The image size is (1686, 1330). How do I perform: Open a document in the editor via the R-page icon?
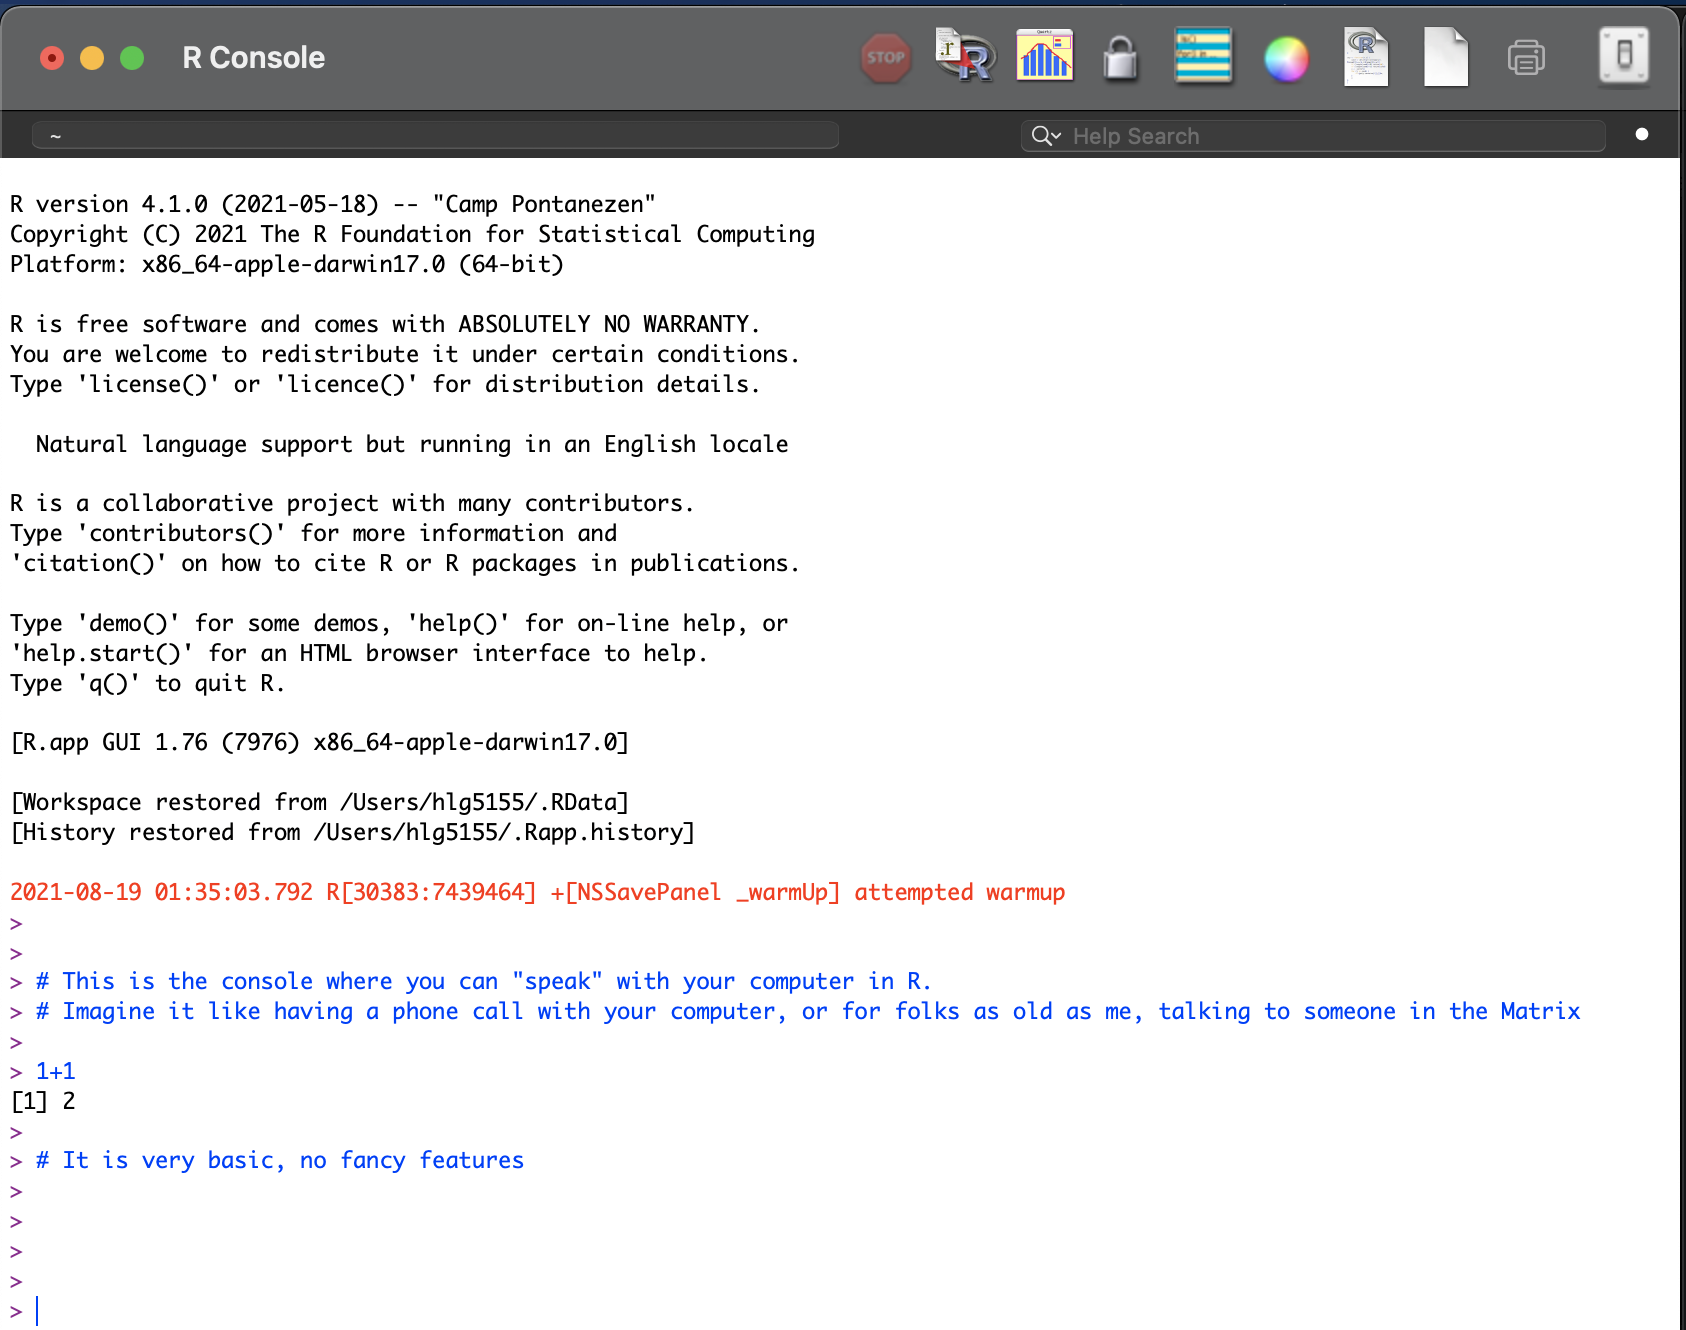[x=1365, y=58]
